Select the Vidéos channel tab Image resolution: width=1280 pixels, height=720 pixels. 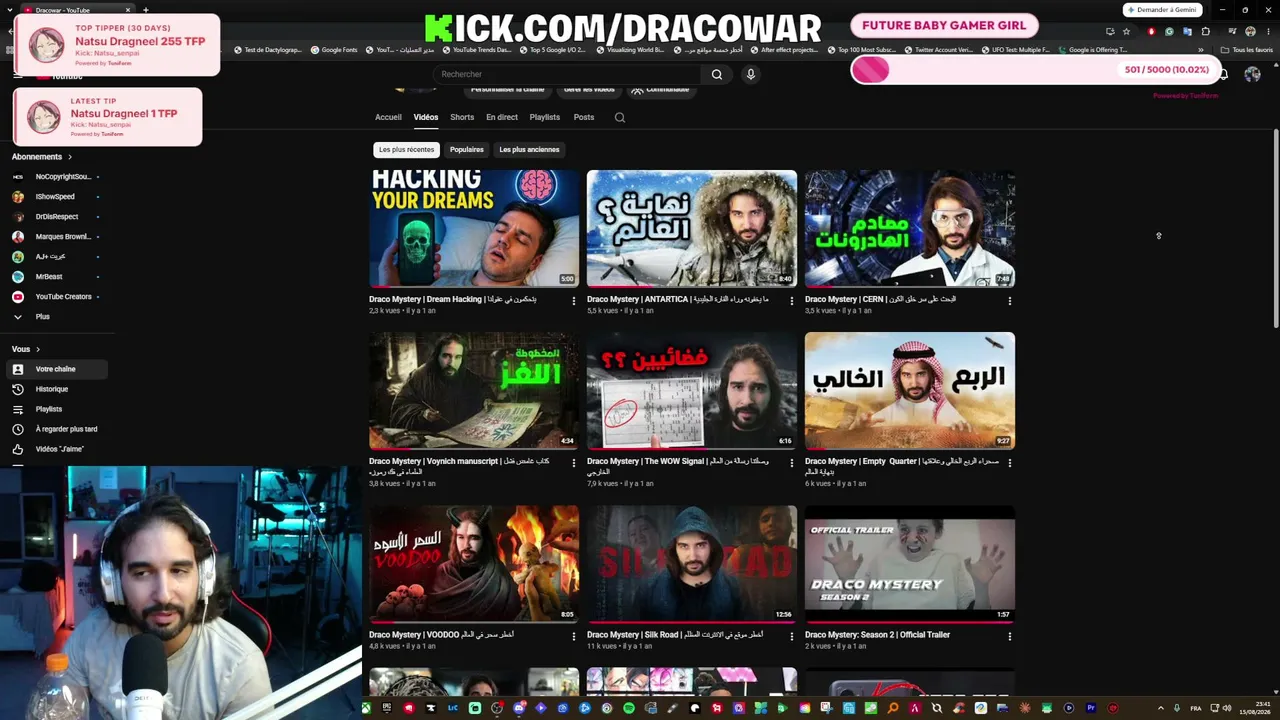pos(426,117)
